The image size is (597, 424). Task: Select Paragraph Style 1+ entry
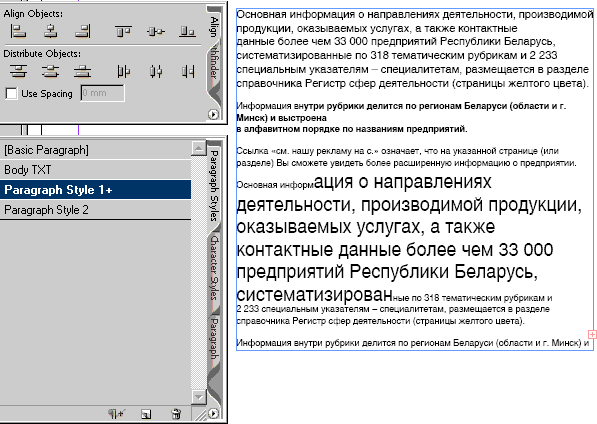(95, 190)
